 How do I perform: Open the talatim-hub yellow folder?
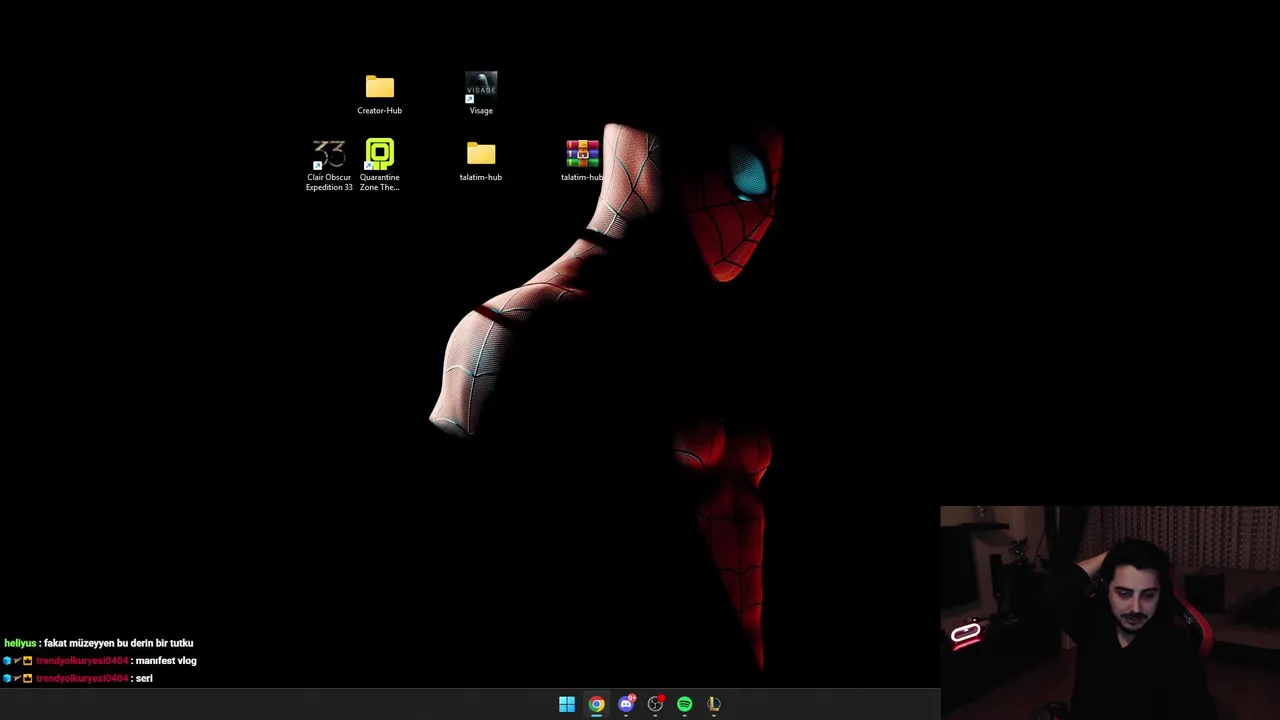coord(481,161)
